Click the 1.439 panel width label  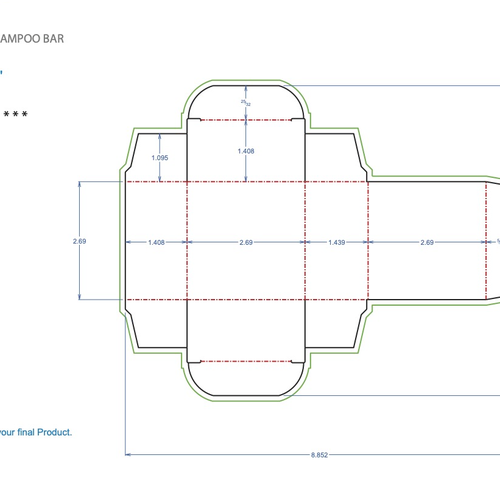pos(336,242)
